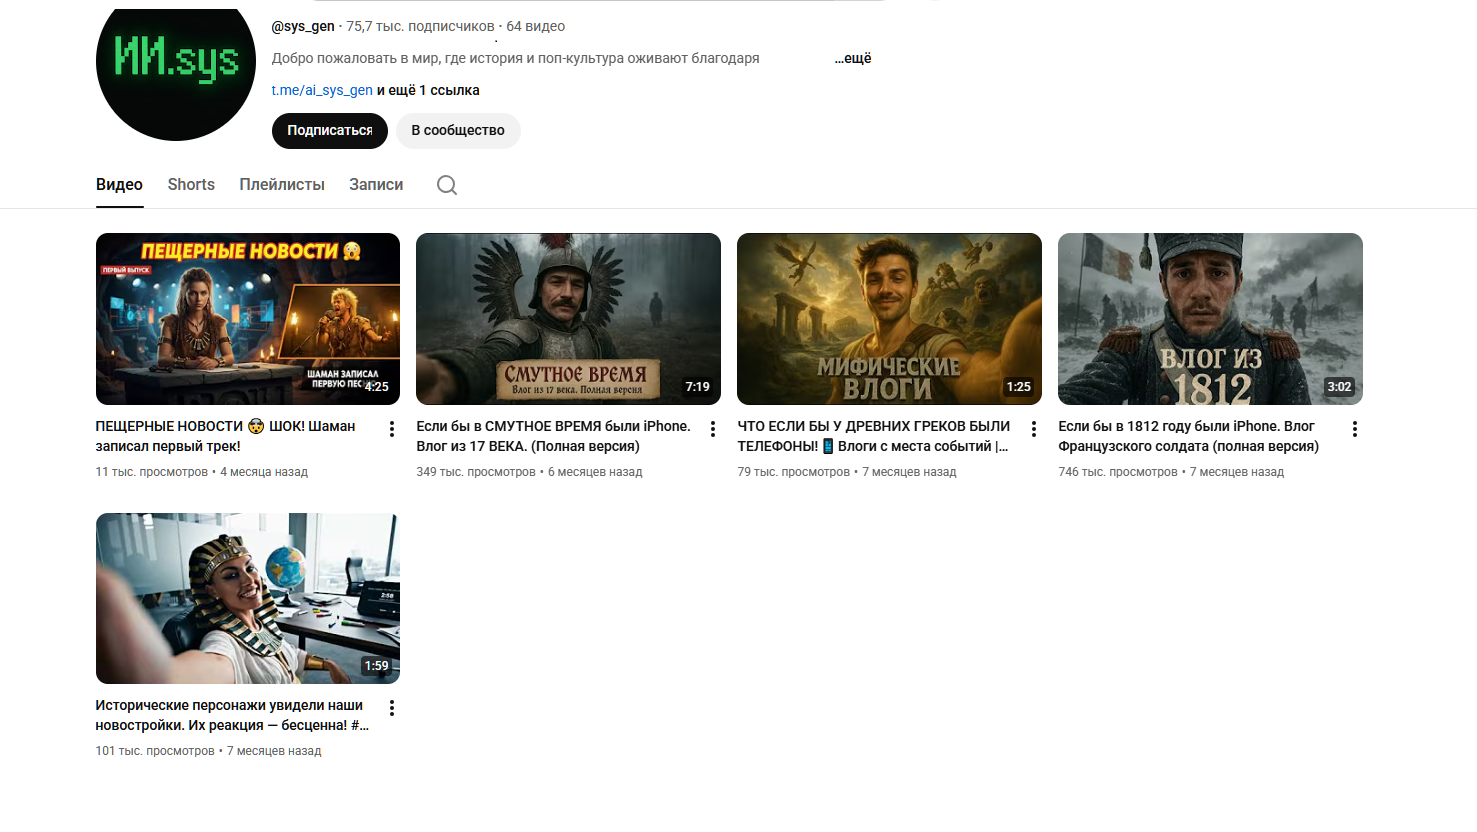Viewport: 1477px width, 832px height.
Task: Click the channel search magnifier icon
Action: pyautogui.click(x=447, y=185)
